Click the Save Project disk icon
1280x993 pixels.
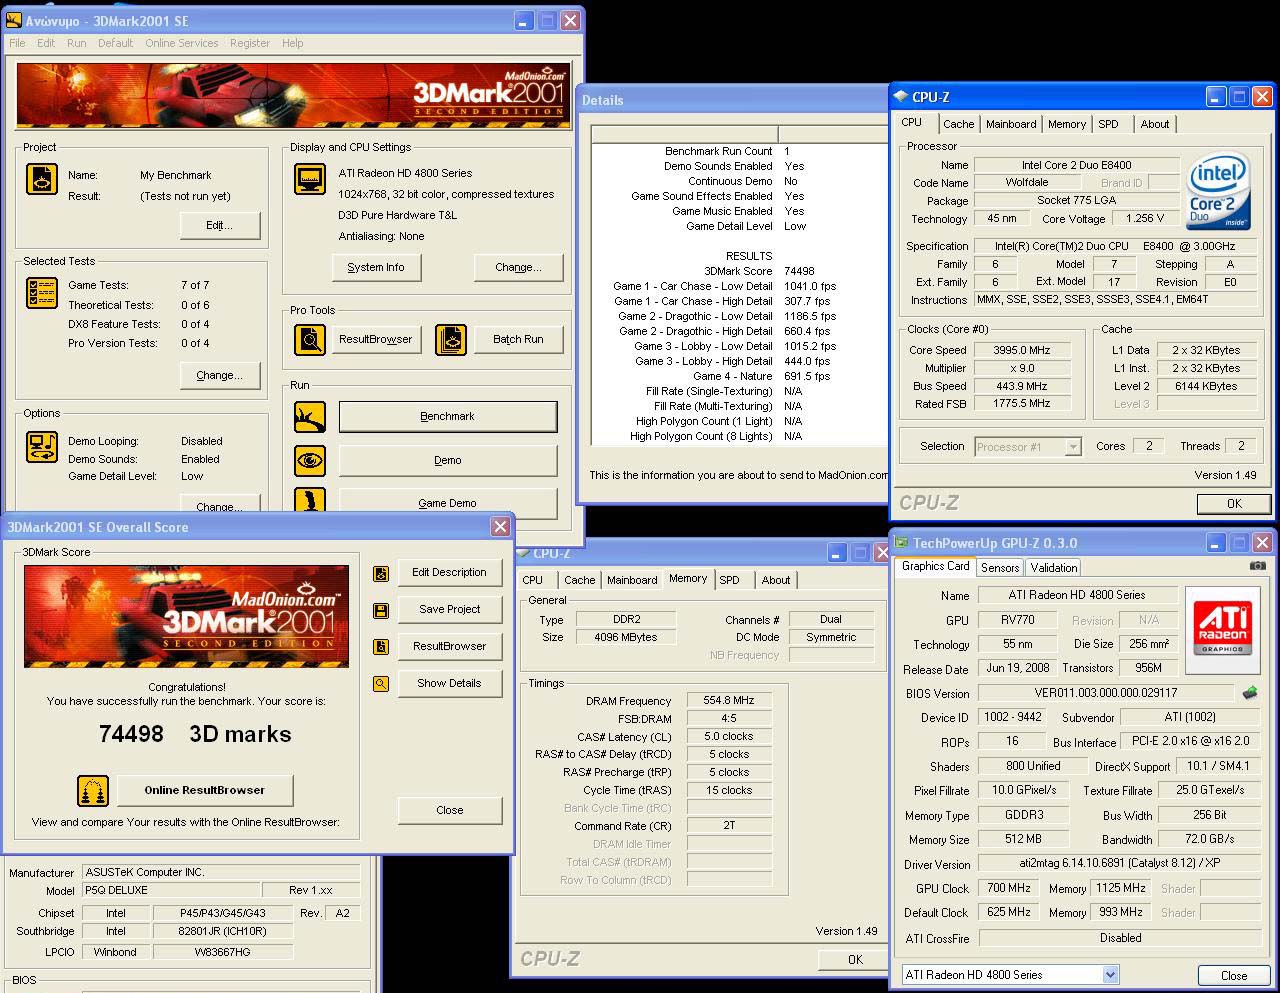pyautogui.click(x=381, y=610)
